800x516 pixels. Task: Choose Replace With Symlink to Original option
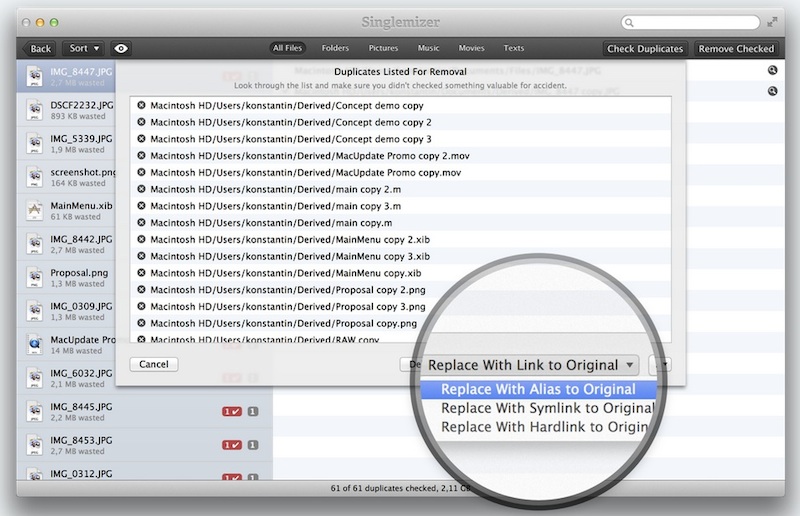547,408
